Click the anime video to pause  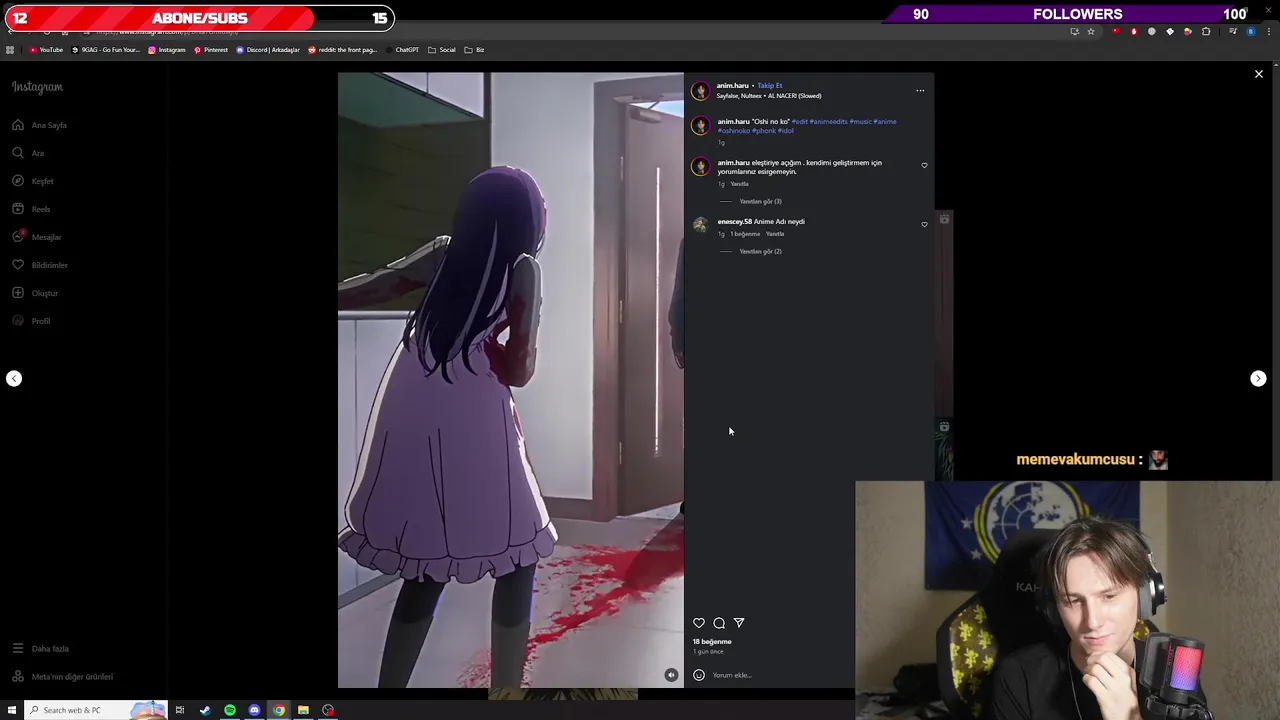pos(511,380)
